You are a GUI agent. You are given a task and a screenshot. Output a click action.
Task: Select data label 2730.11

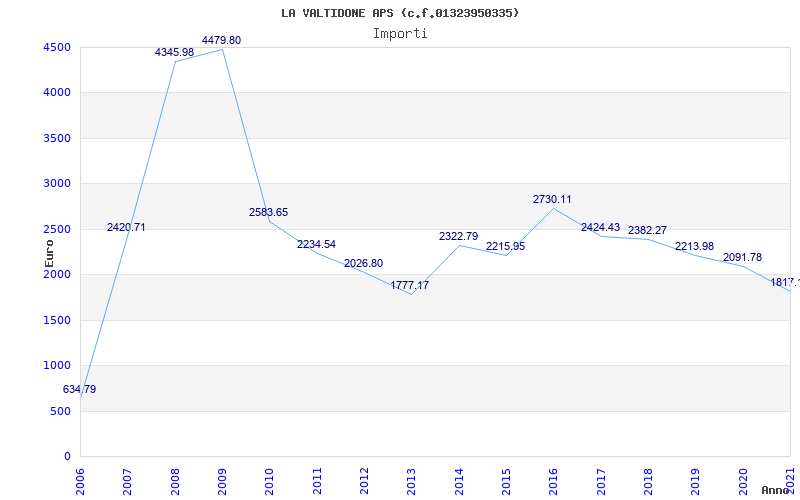pos(552,199)
